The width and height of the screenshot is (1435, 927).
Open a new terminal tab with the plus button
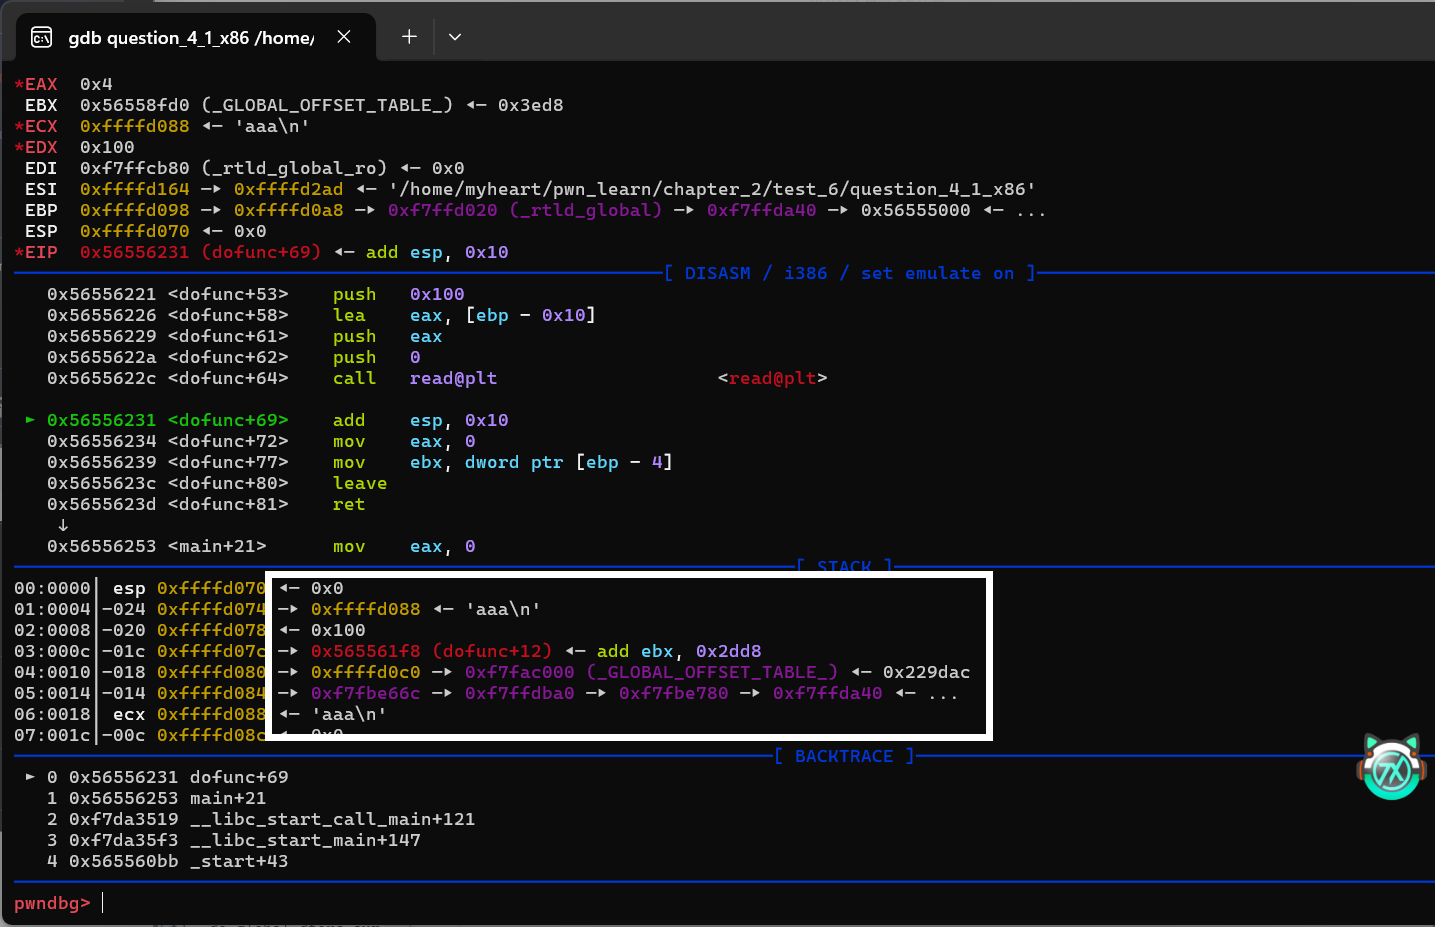click(x=409, y=37)
